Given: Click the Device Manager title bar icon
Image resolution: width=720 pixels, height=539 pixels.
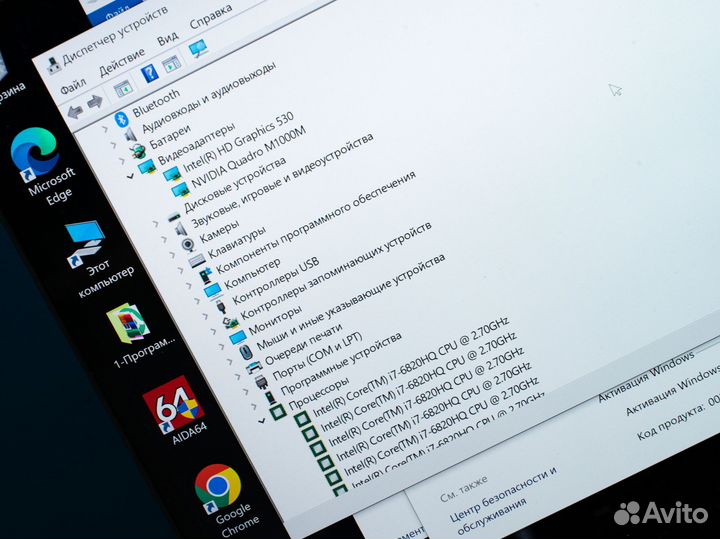Looking at the screenshot, I should click(54, 67).
